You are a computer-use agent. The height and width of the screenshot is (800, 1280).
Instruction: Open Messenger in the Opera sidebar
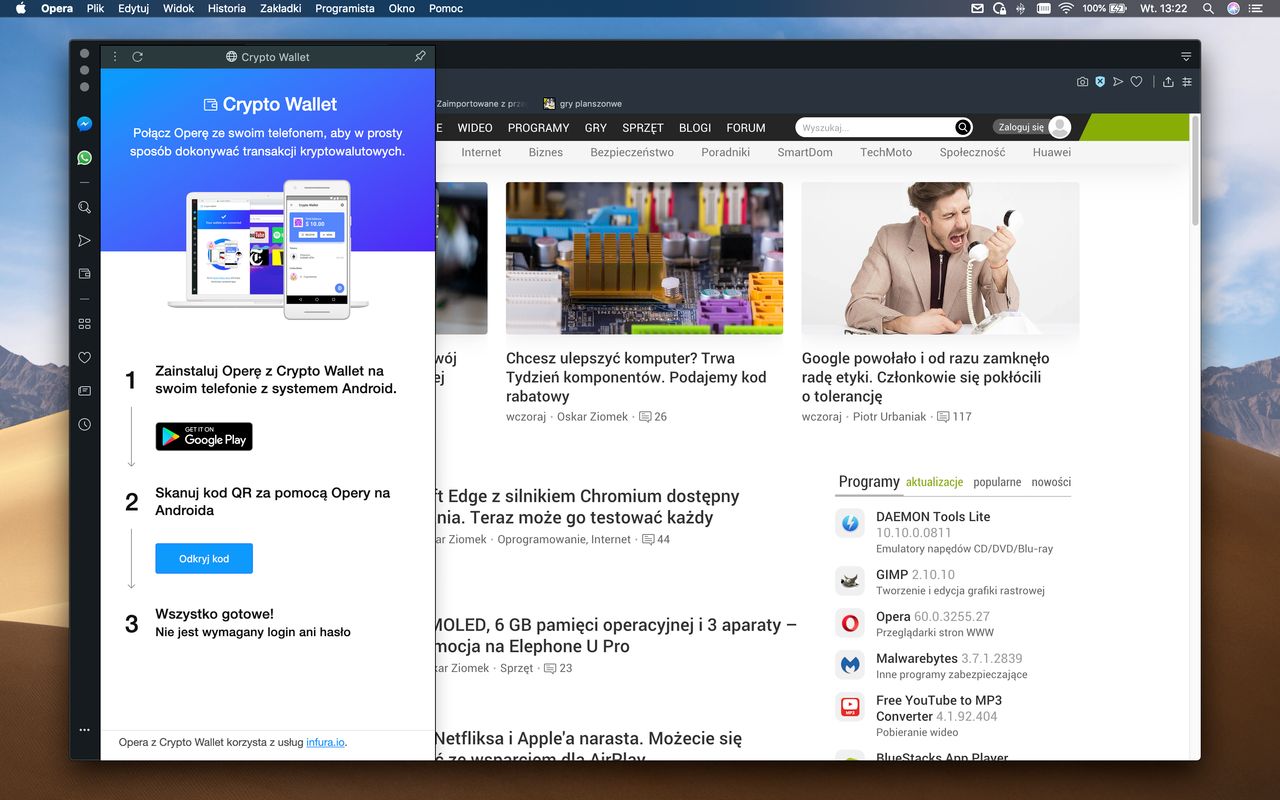pyautogui.click(x=85, y=124)
